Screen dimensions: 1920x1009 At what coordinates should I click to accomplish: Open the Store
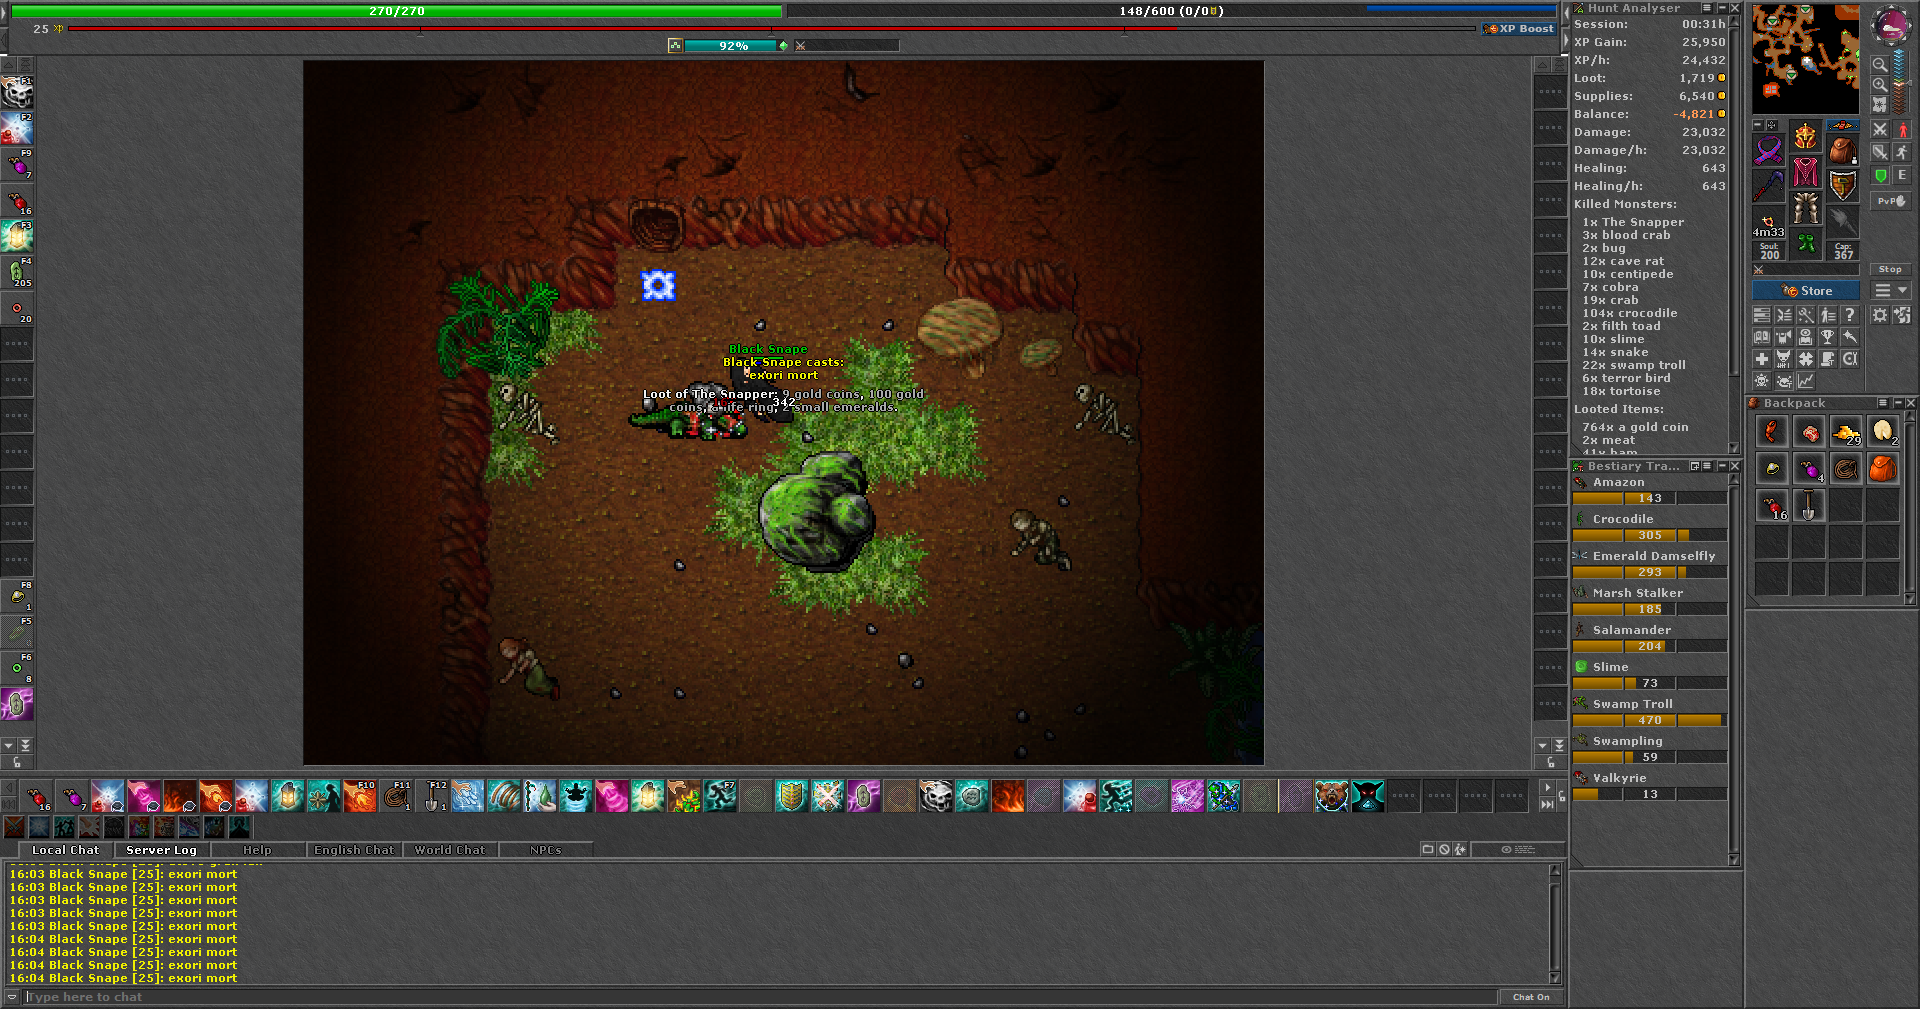coord(1806,291)
